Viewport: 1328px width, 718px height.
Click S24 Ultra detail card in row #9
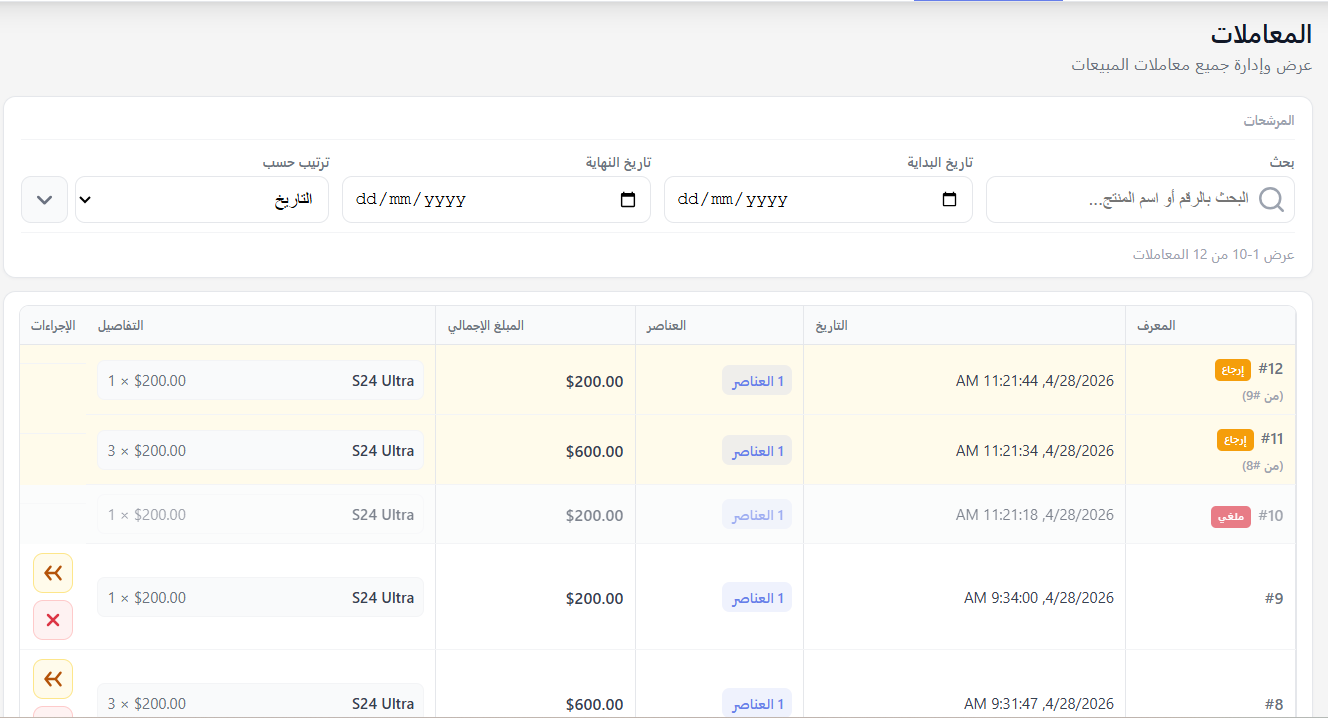tap(260, 597)
